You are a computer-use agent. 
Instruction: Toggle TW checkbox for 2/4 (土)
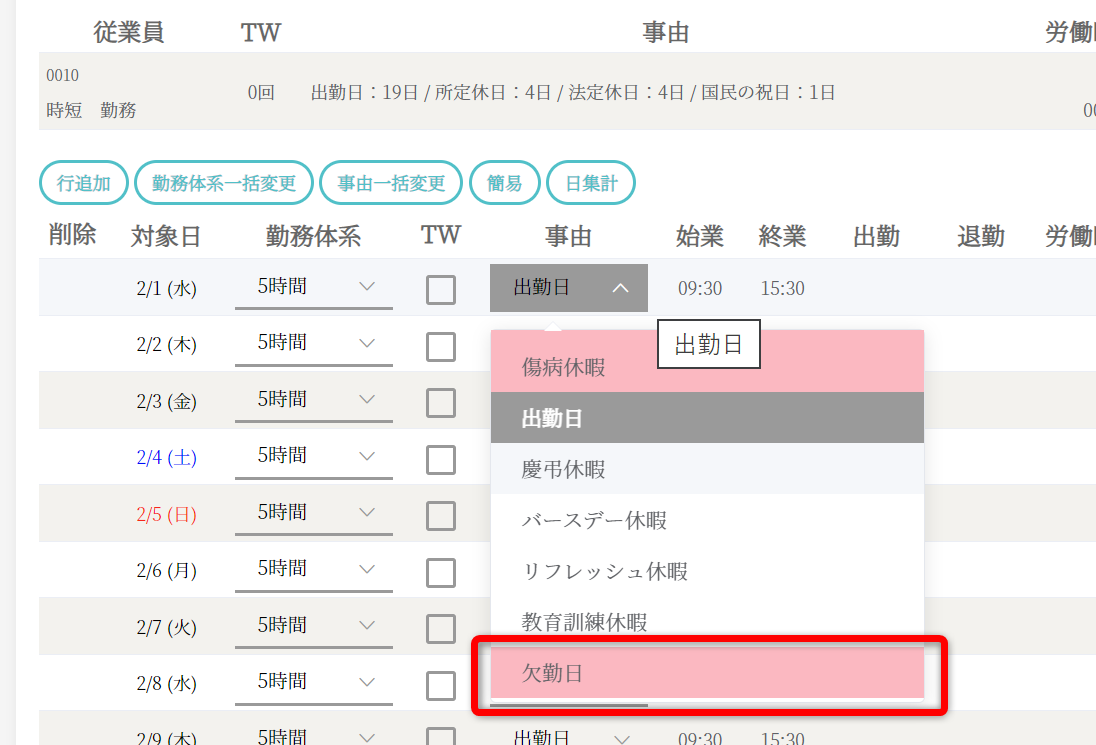[x=441, y=459]
